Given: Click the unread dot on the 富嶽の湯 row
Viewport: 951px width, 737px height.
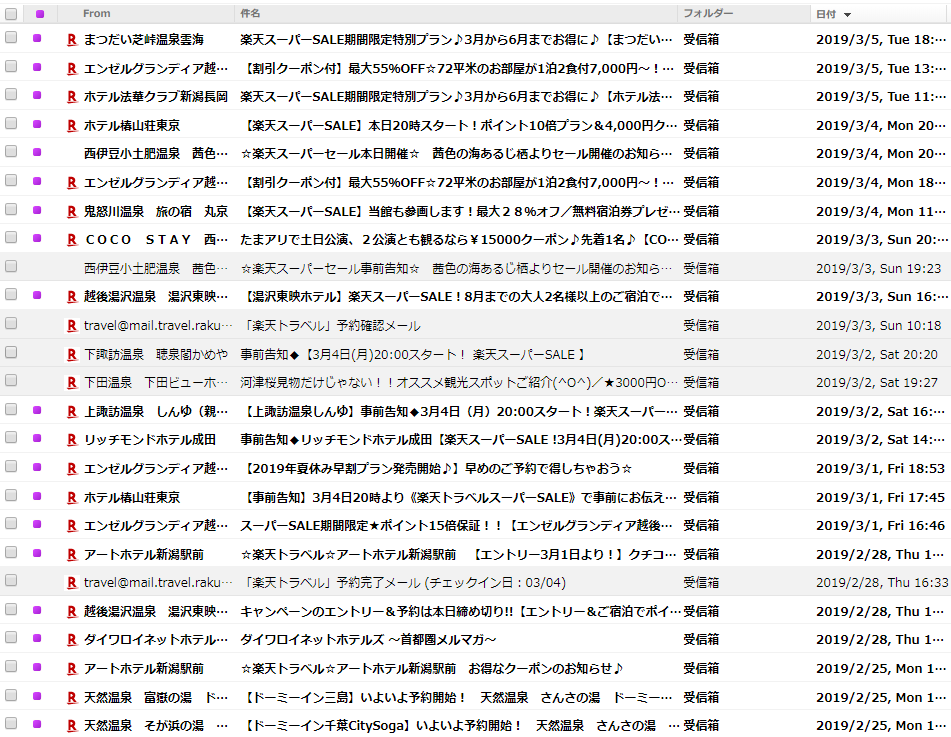Looking at the screenshot, I should click(37, 696).
